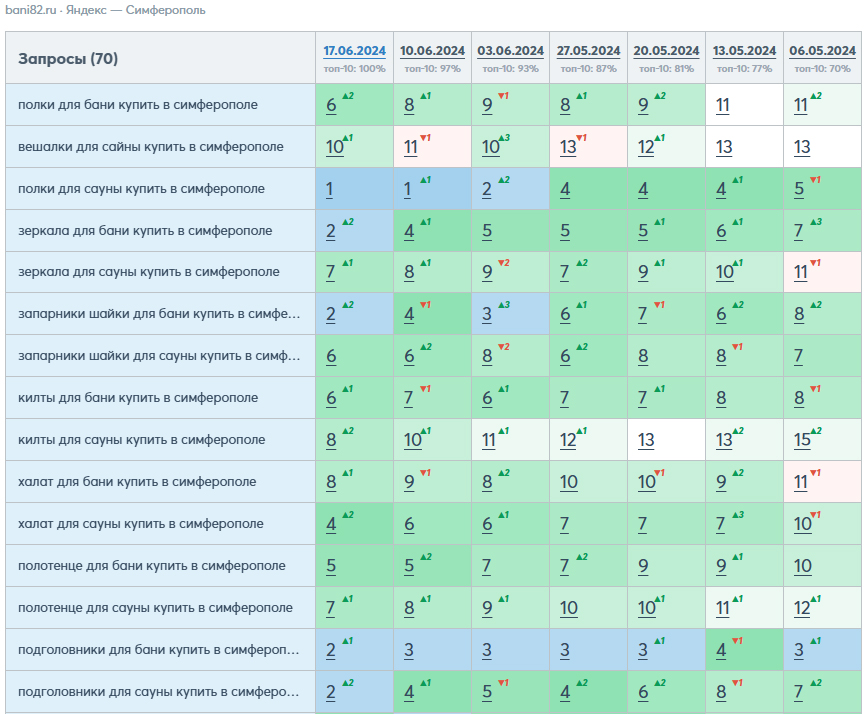Click position 2 for 'зеркала для бани' on 17.06.2024
Image resolution: width=866 pixels, height=714 pixels.
(x=331, y=231)
